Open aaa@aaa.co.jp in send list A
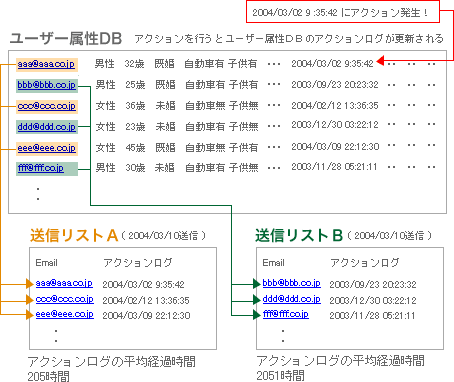 (x=64, y=283)
